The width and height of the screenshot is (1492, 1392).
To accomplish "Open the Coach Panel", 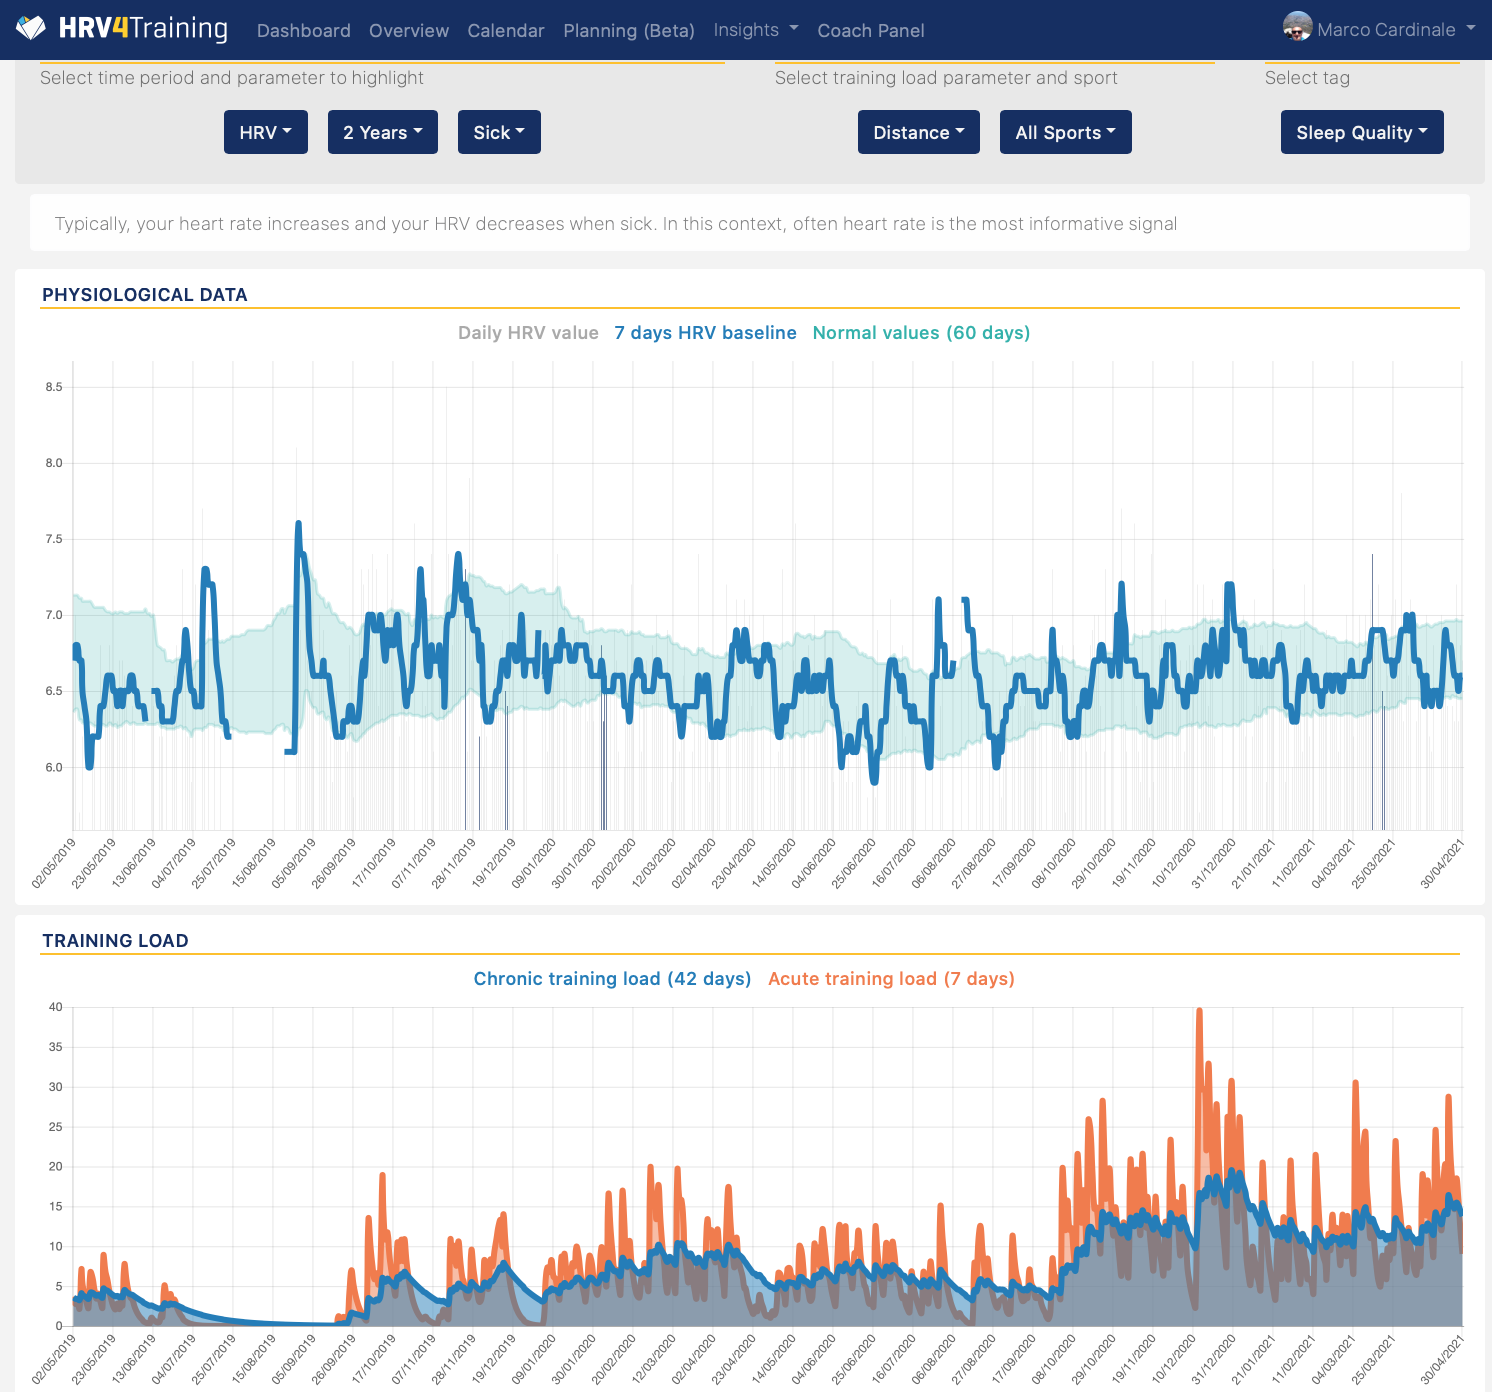I will (870, 31).
